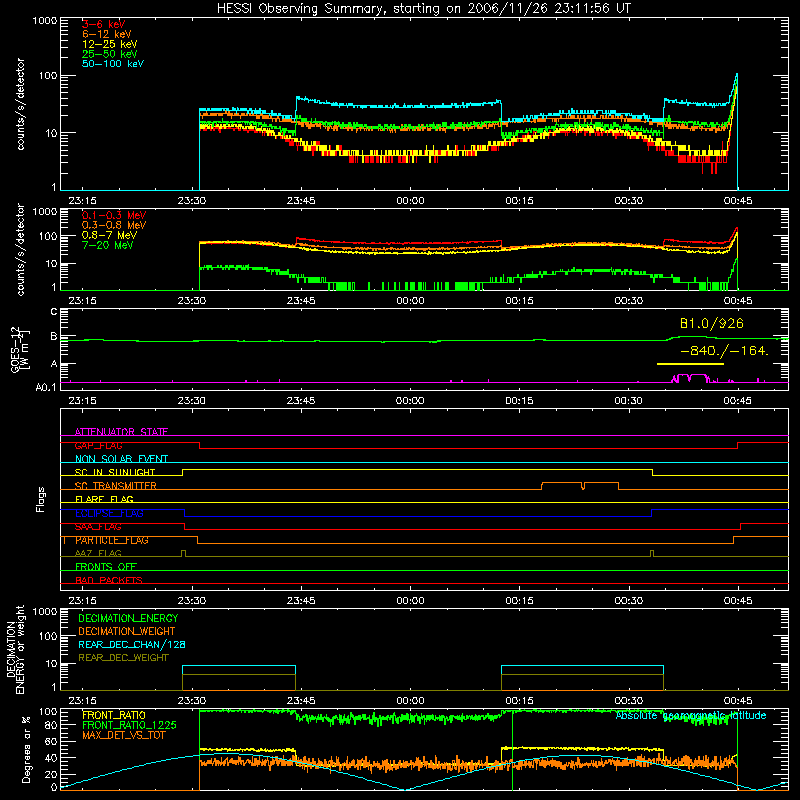Click 23:30 tick under the decimation panel
The height and width of the screenshot is (800, 800).
tap(192, 701)
